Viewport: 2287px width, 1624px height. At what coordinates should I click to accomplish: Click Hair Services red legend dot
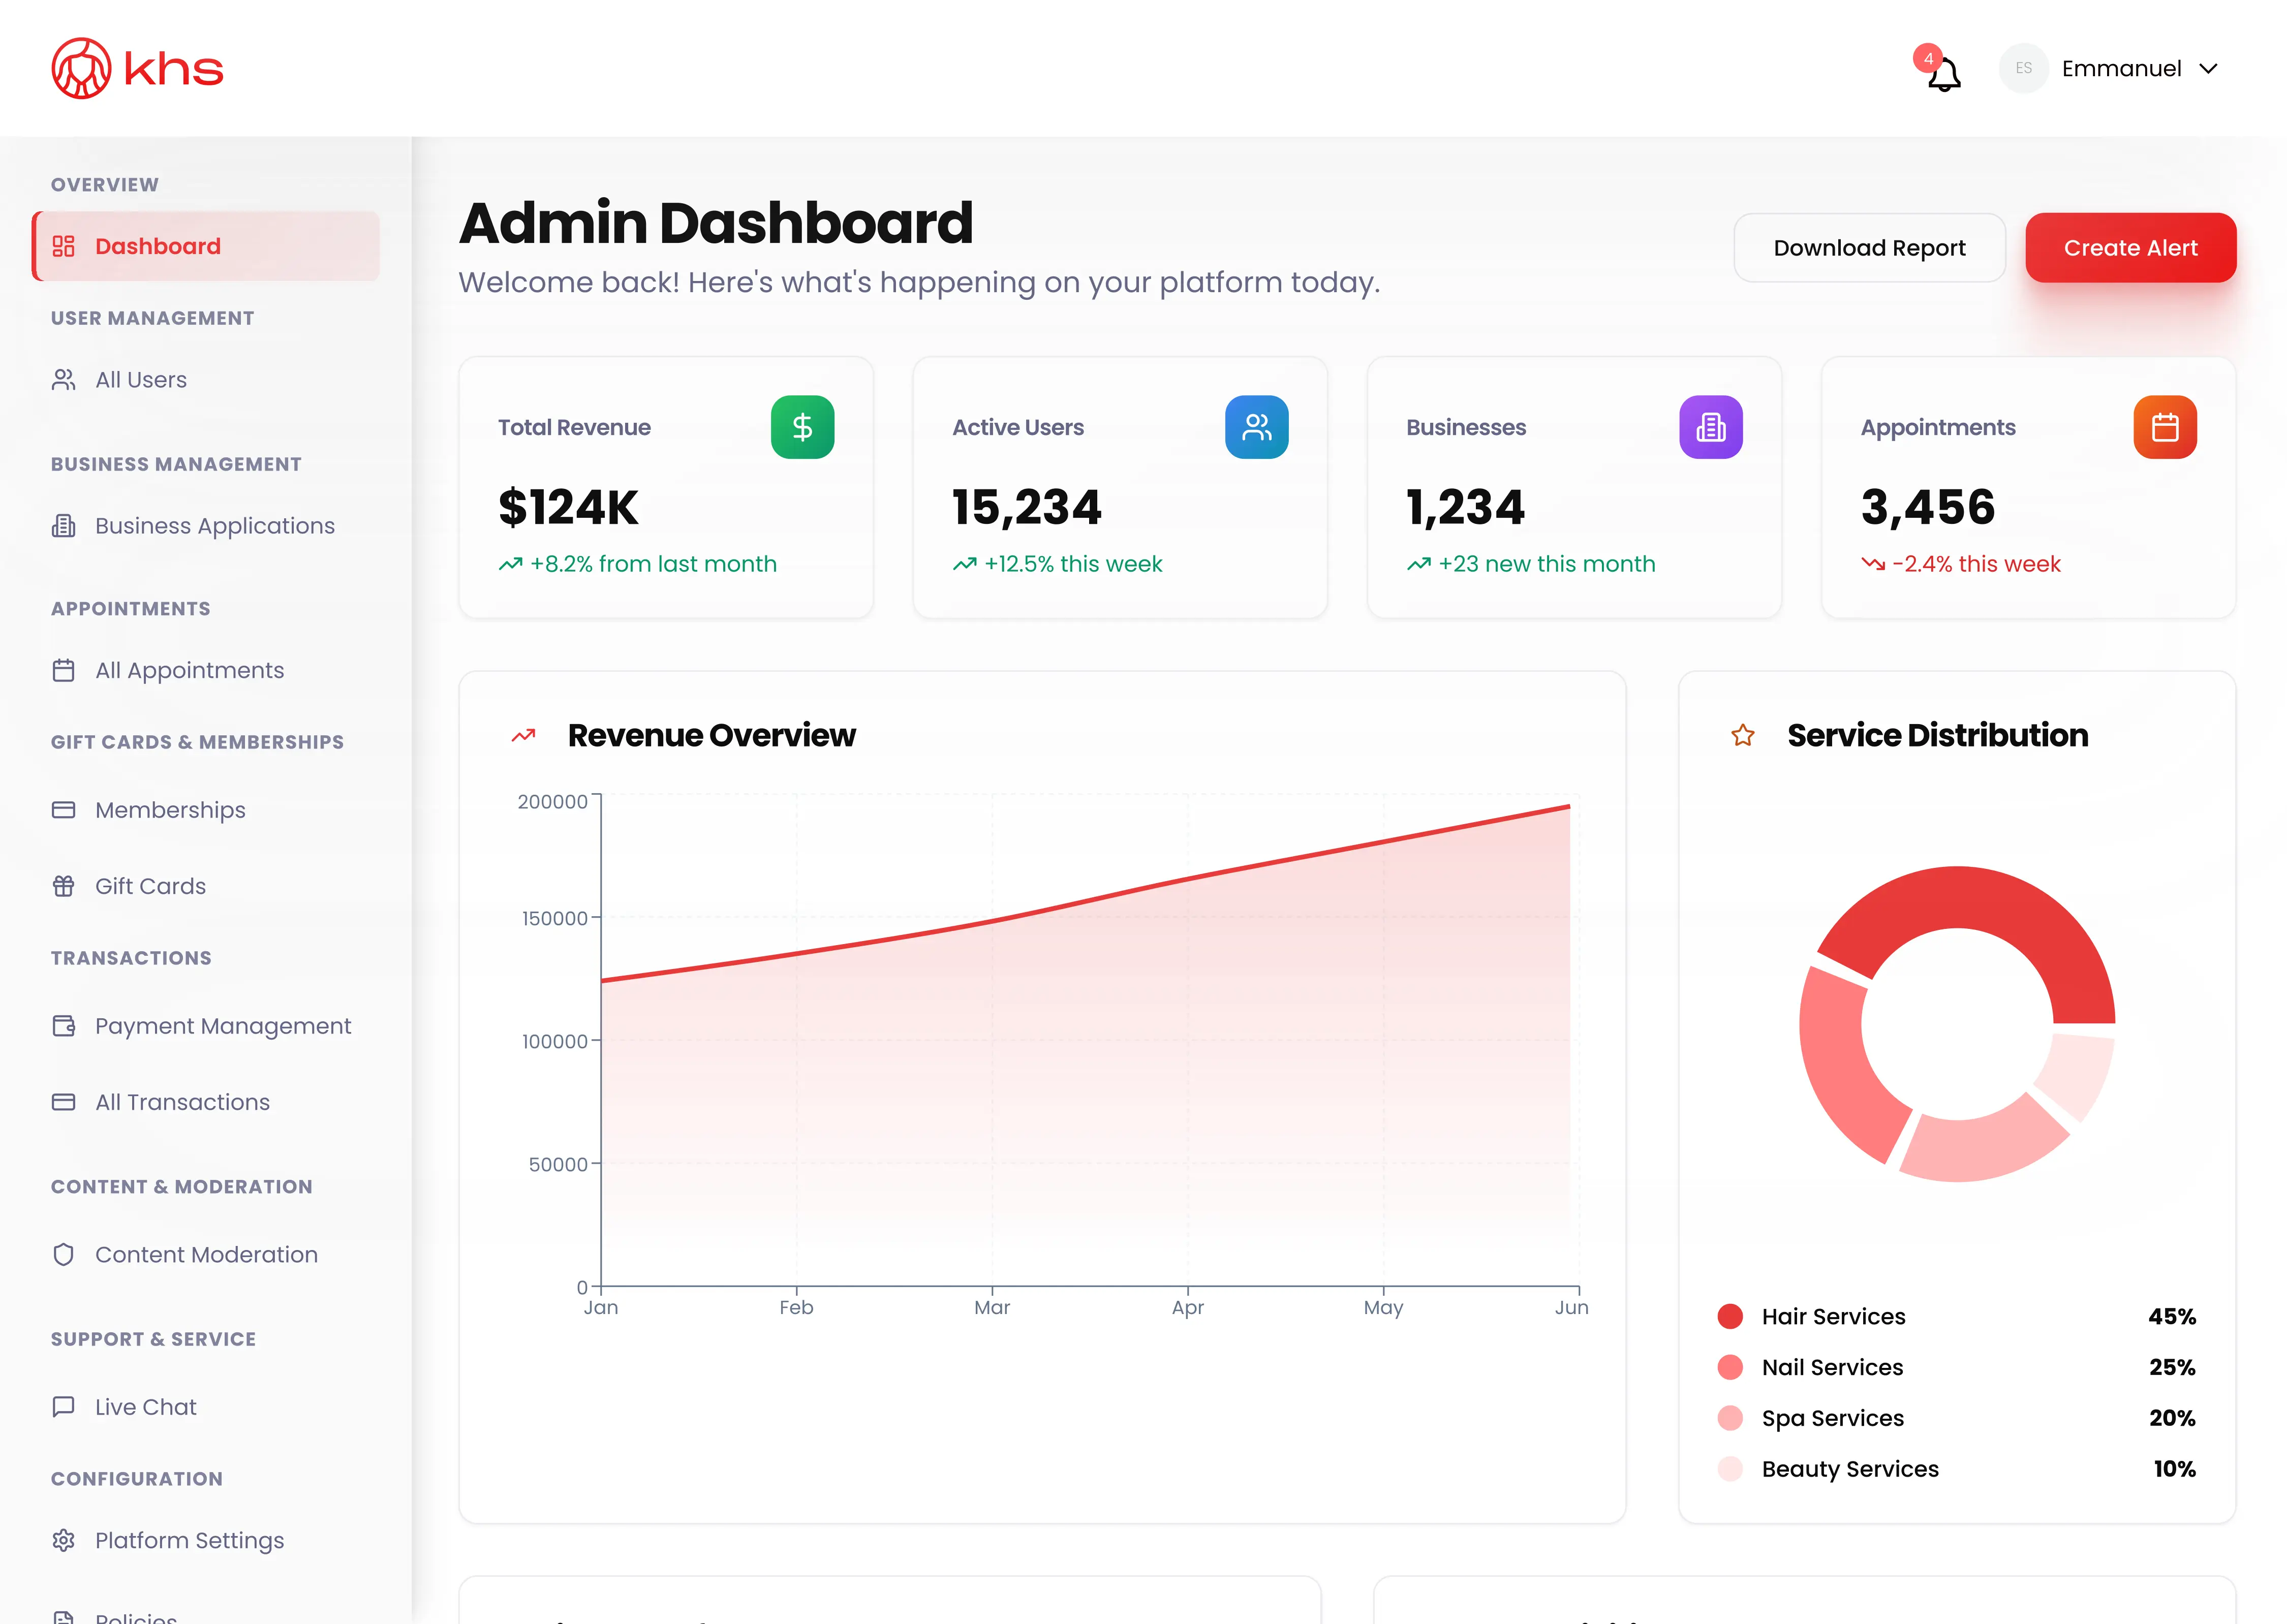click(1730, 1316)
